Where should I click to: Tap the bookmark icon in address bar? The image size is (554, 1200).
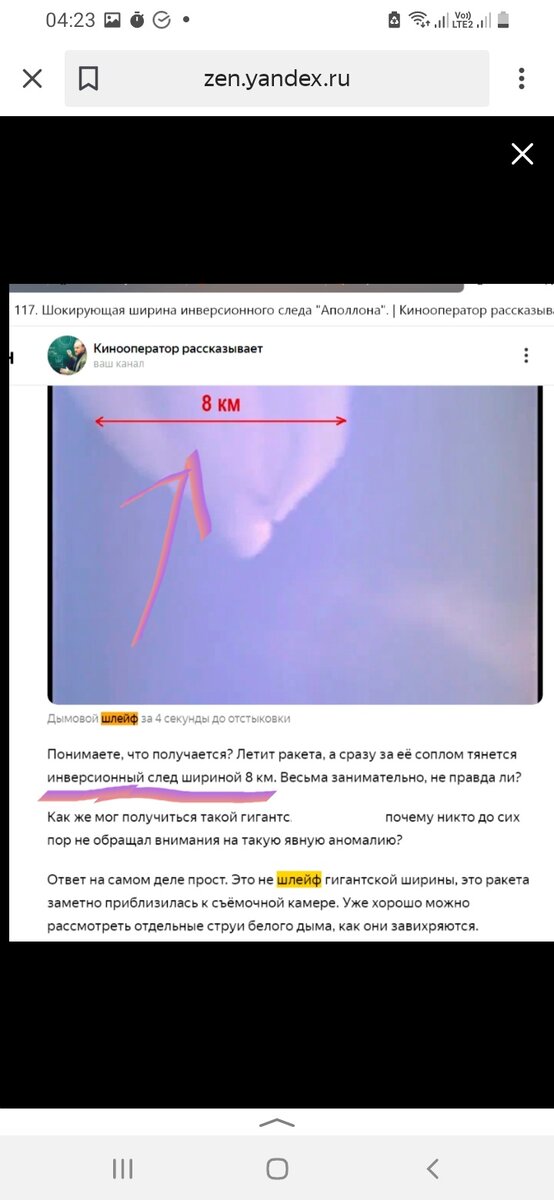click(88, 79)
